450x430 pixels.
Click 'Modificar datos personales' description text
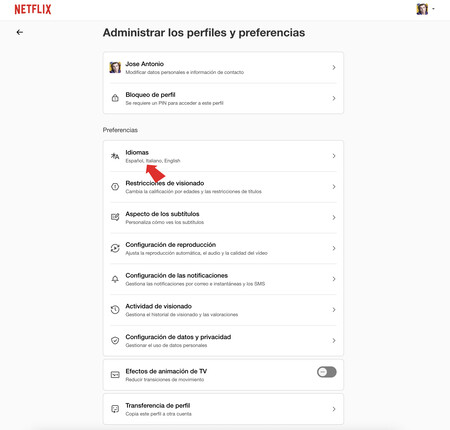coord(184,72)
